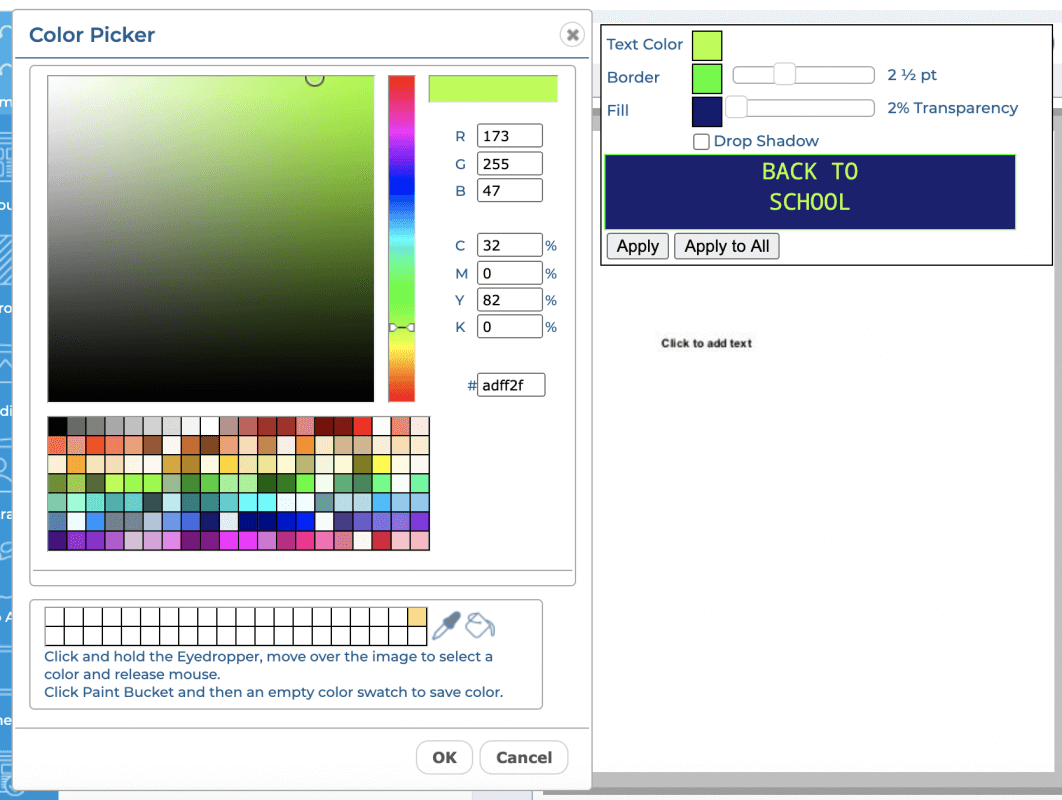
Task: Select the saved tan custom color swatch
Action: (417, 616)
